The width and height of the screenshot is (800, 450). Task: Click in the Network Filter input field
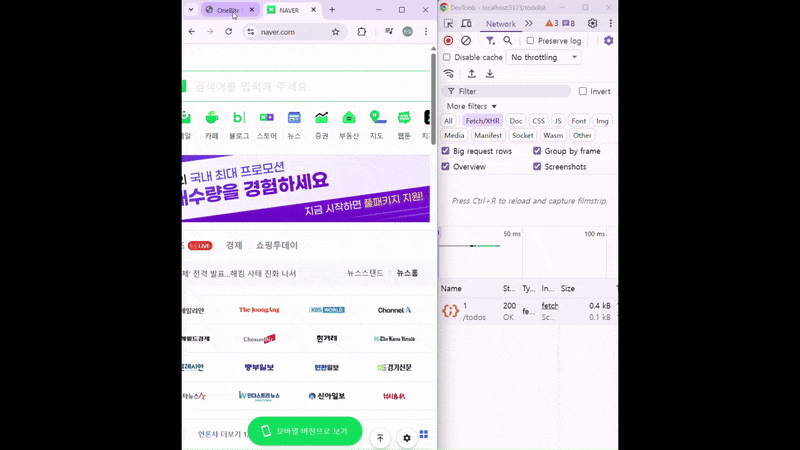(506, 91)
